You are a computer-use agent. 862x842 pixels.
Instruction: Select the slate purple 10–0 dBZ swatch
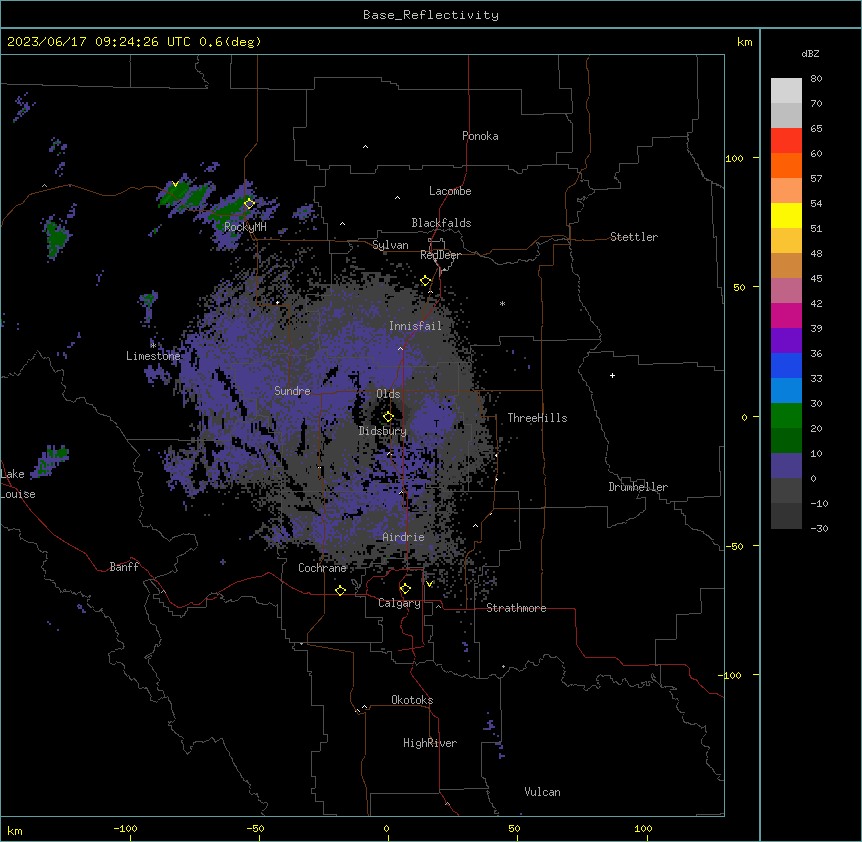point(786,466)
